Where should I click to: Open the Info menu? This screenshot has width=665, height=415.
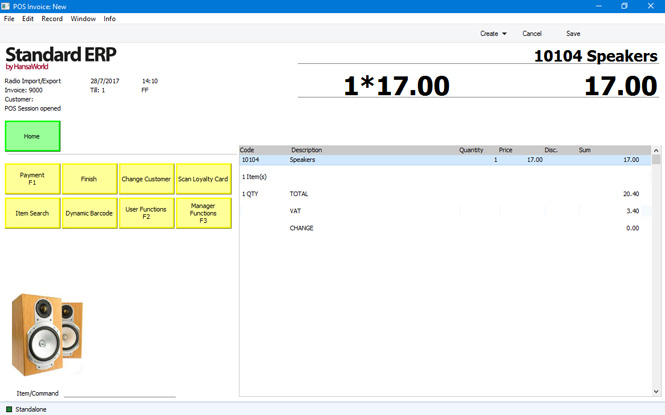coord(109,19)
